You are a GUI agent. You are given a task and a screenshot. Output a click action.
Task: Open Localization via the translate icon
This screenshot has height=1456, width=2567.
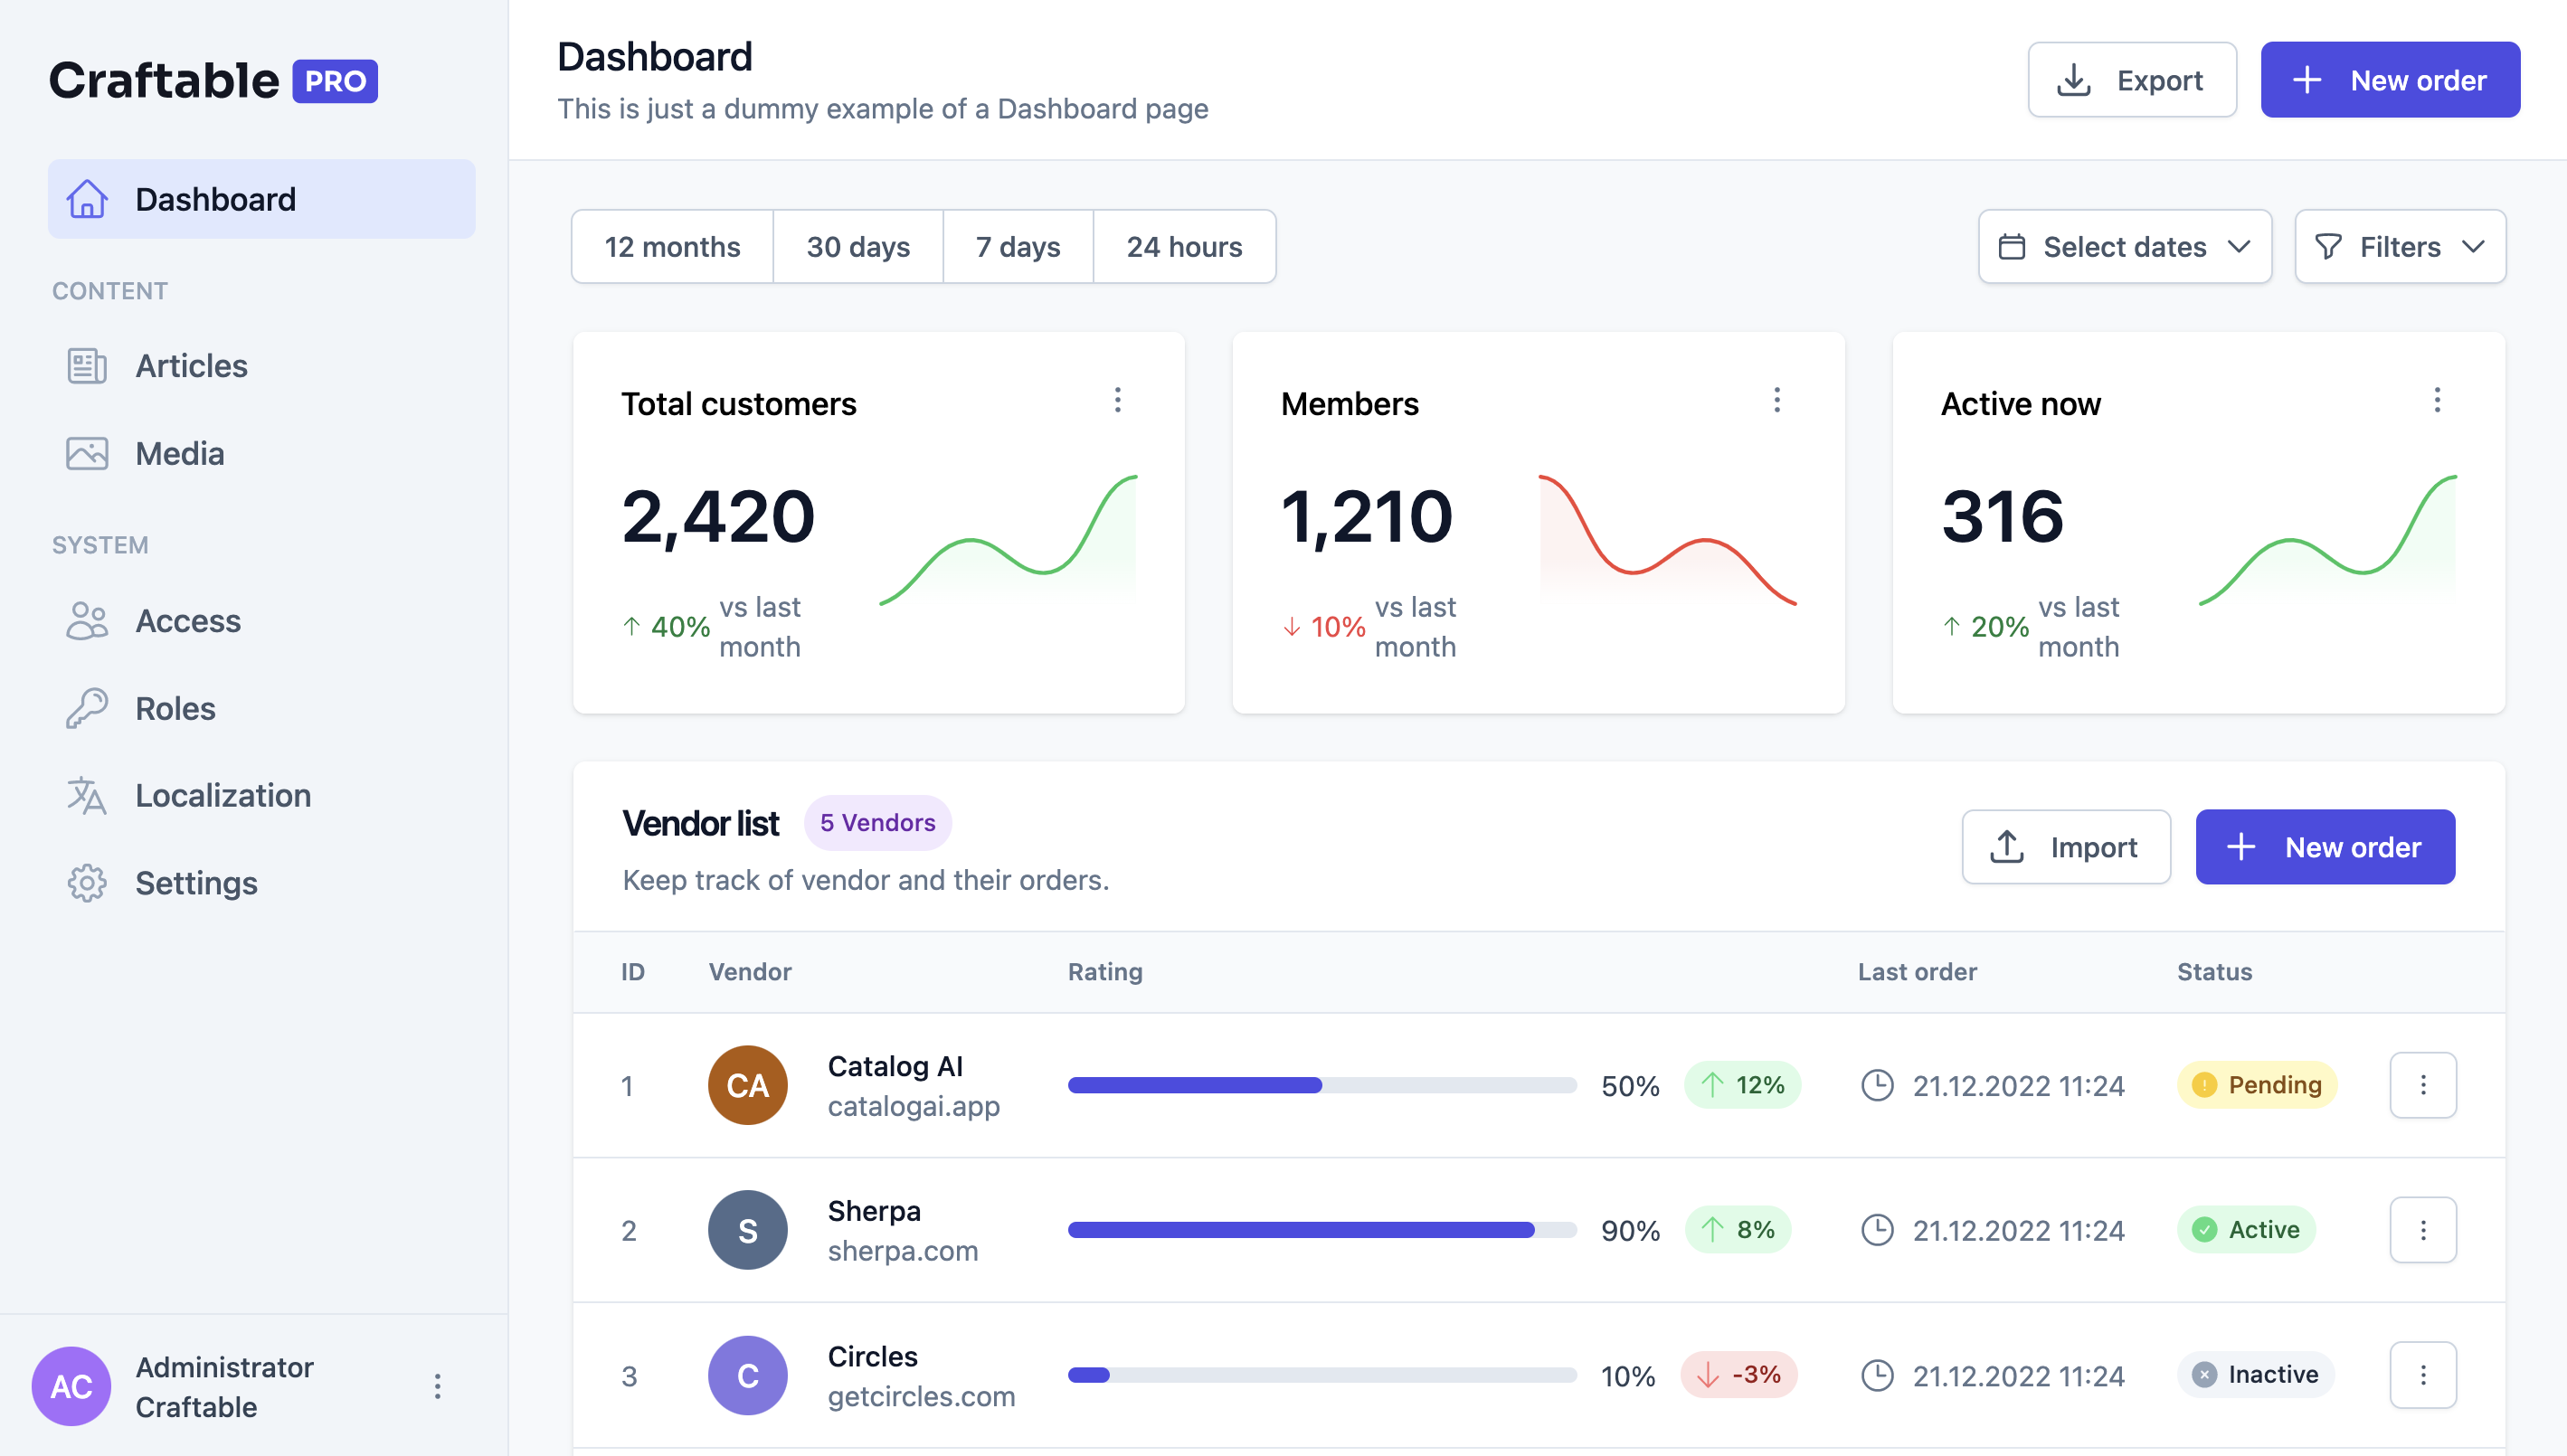tap(87, 796)
